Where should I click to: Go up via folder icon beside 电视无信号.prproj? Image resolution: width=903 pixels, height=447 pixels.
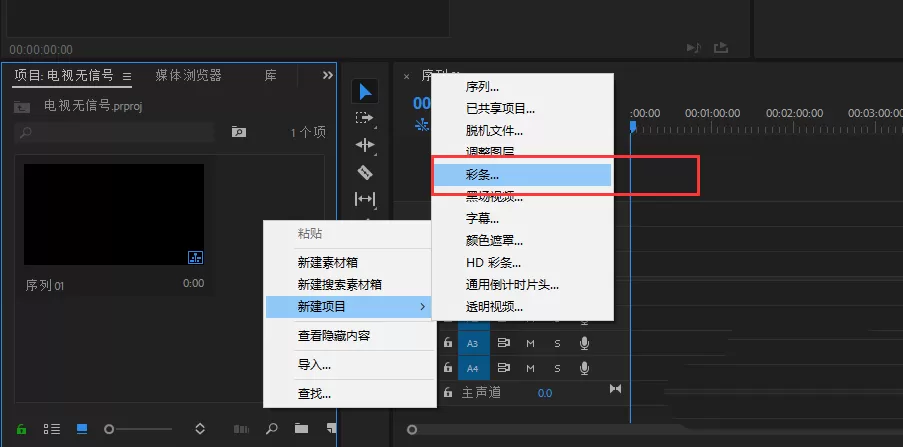(22, 107)
